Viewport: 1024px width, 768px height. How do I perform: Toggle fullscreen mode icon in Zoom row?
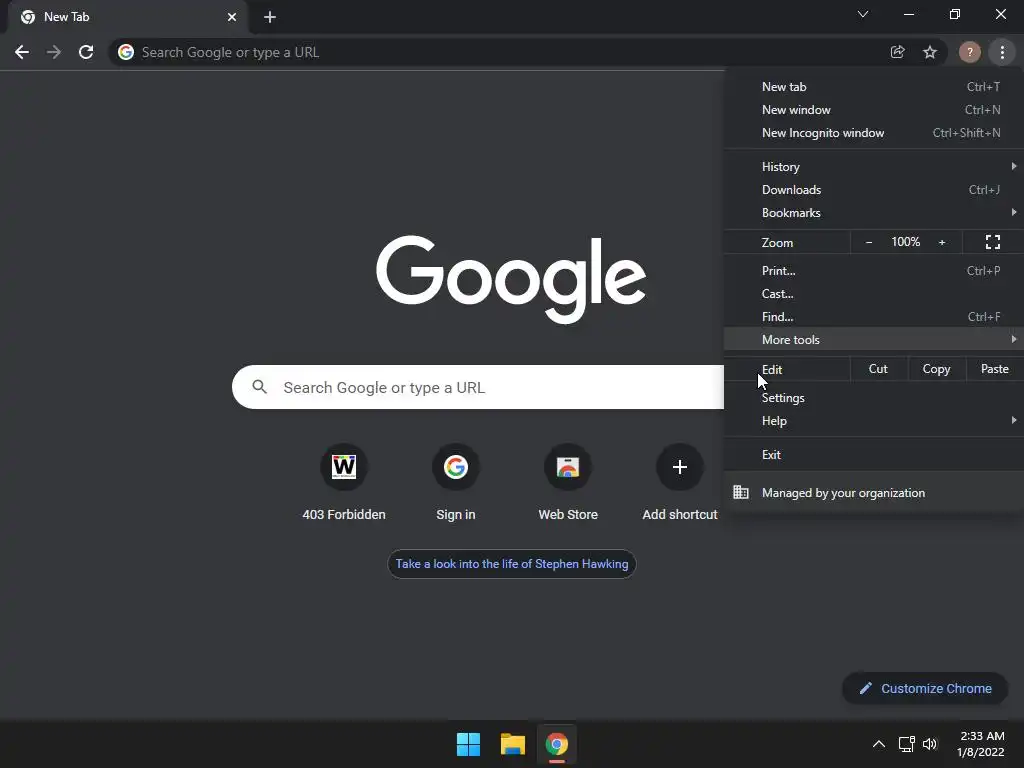[993, 242]
